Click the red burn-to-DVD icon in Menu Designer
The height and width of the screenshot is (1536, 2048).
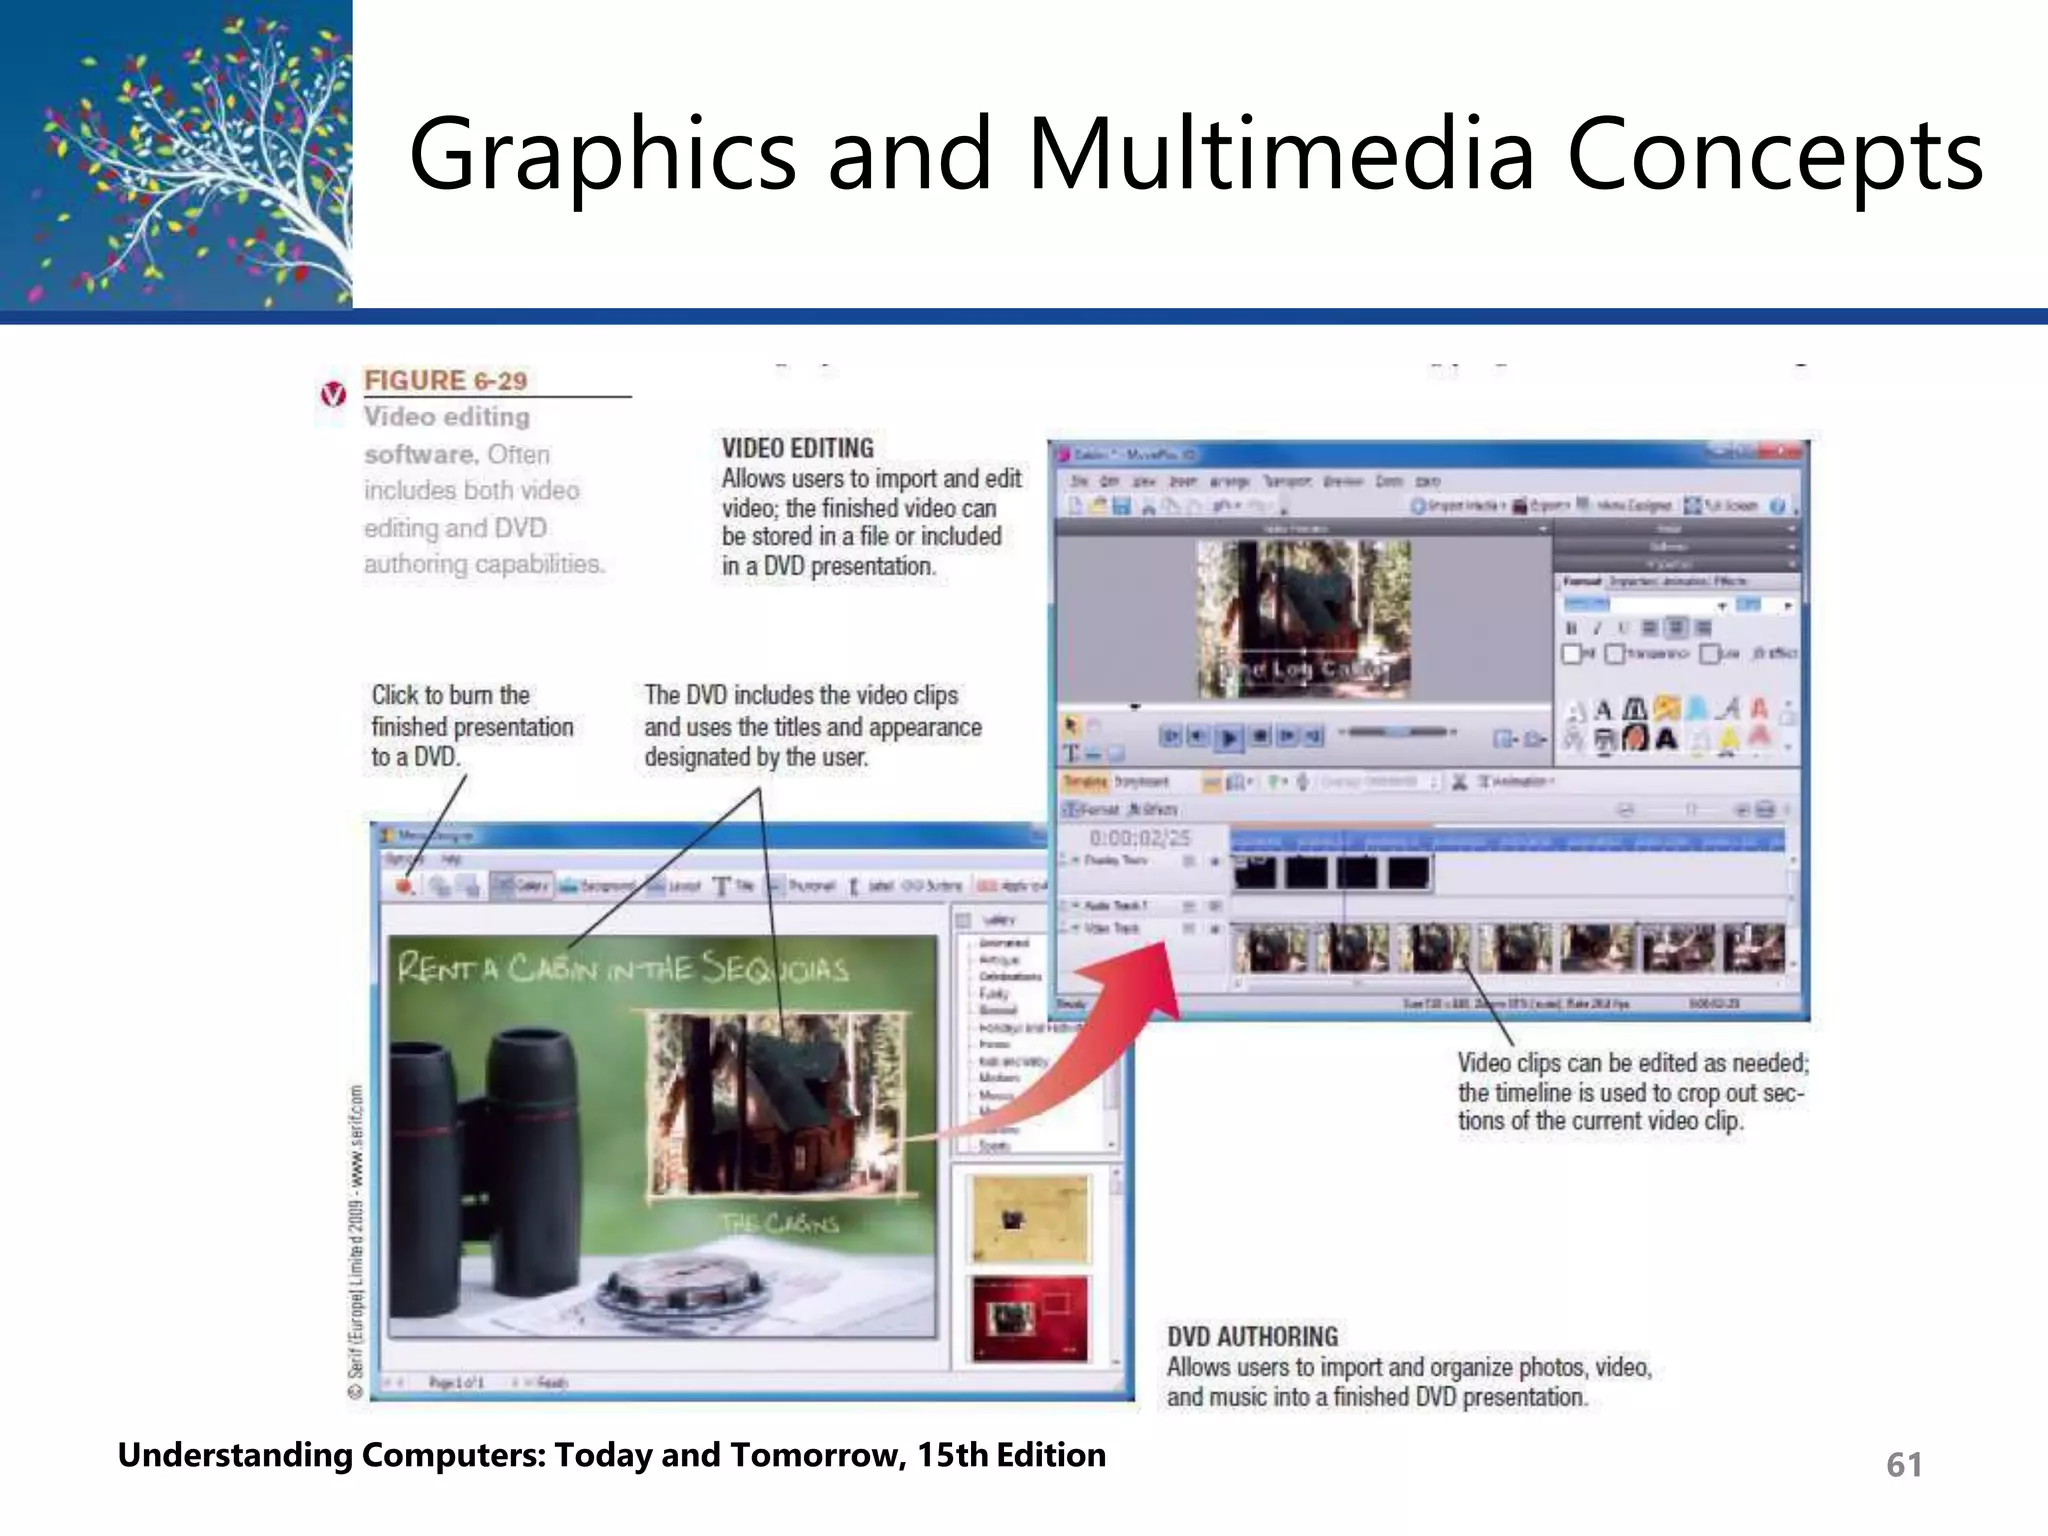click(405, 886)
